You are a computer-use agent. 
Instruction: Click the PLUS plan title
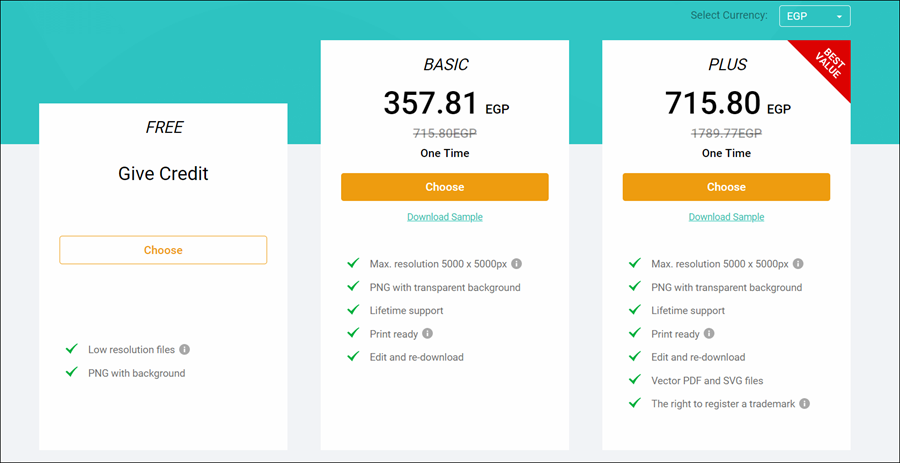727,65
